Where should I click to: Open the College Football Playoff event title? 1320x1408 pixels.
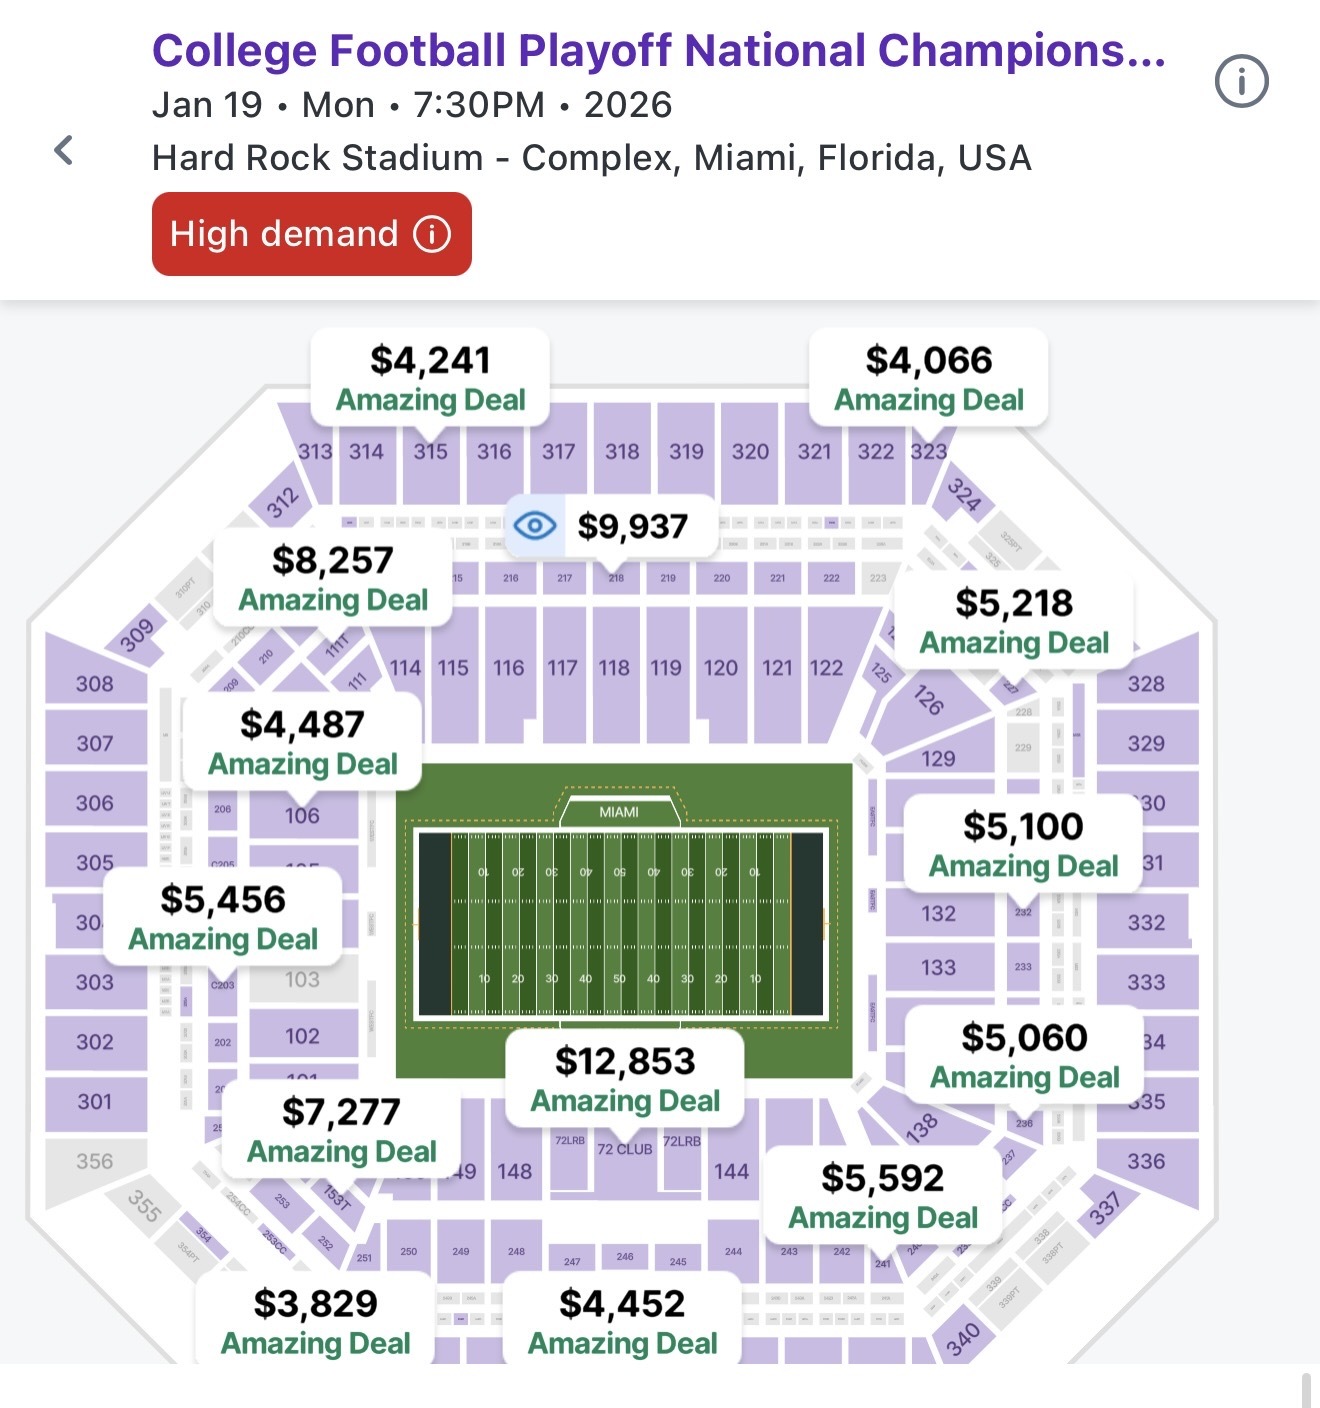(658, 51)
